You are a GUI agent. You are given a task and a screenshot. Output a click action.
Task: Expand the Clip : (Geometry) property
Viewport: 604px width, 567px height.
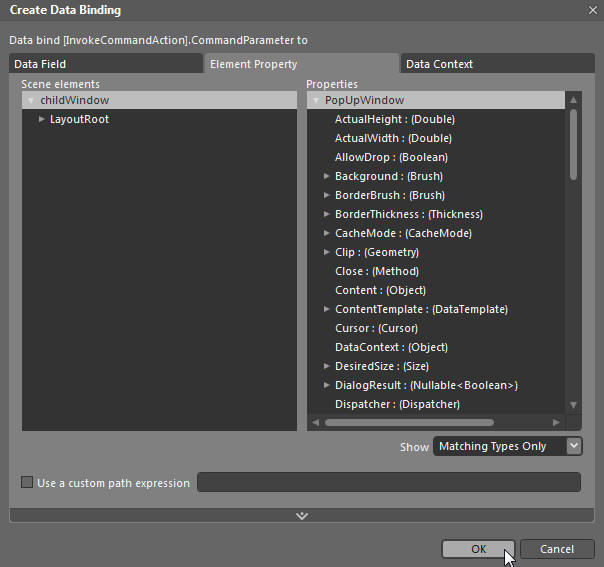326,252
